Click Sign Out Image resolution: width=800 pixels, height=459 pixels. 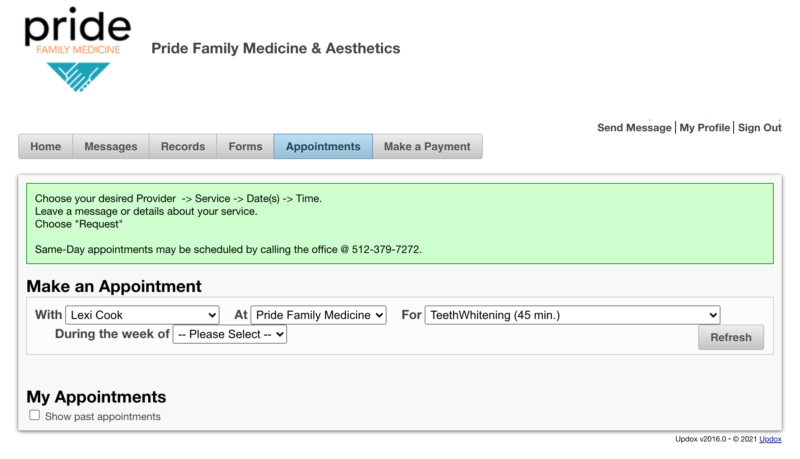coord(759,128)
